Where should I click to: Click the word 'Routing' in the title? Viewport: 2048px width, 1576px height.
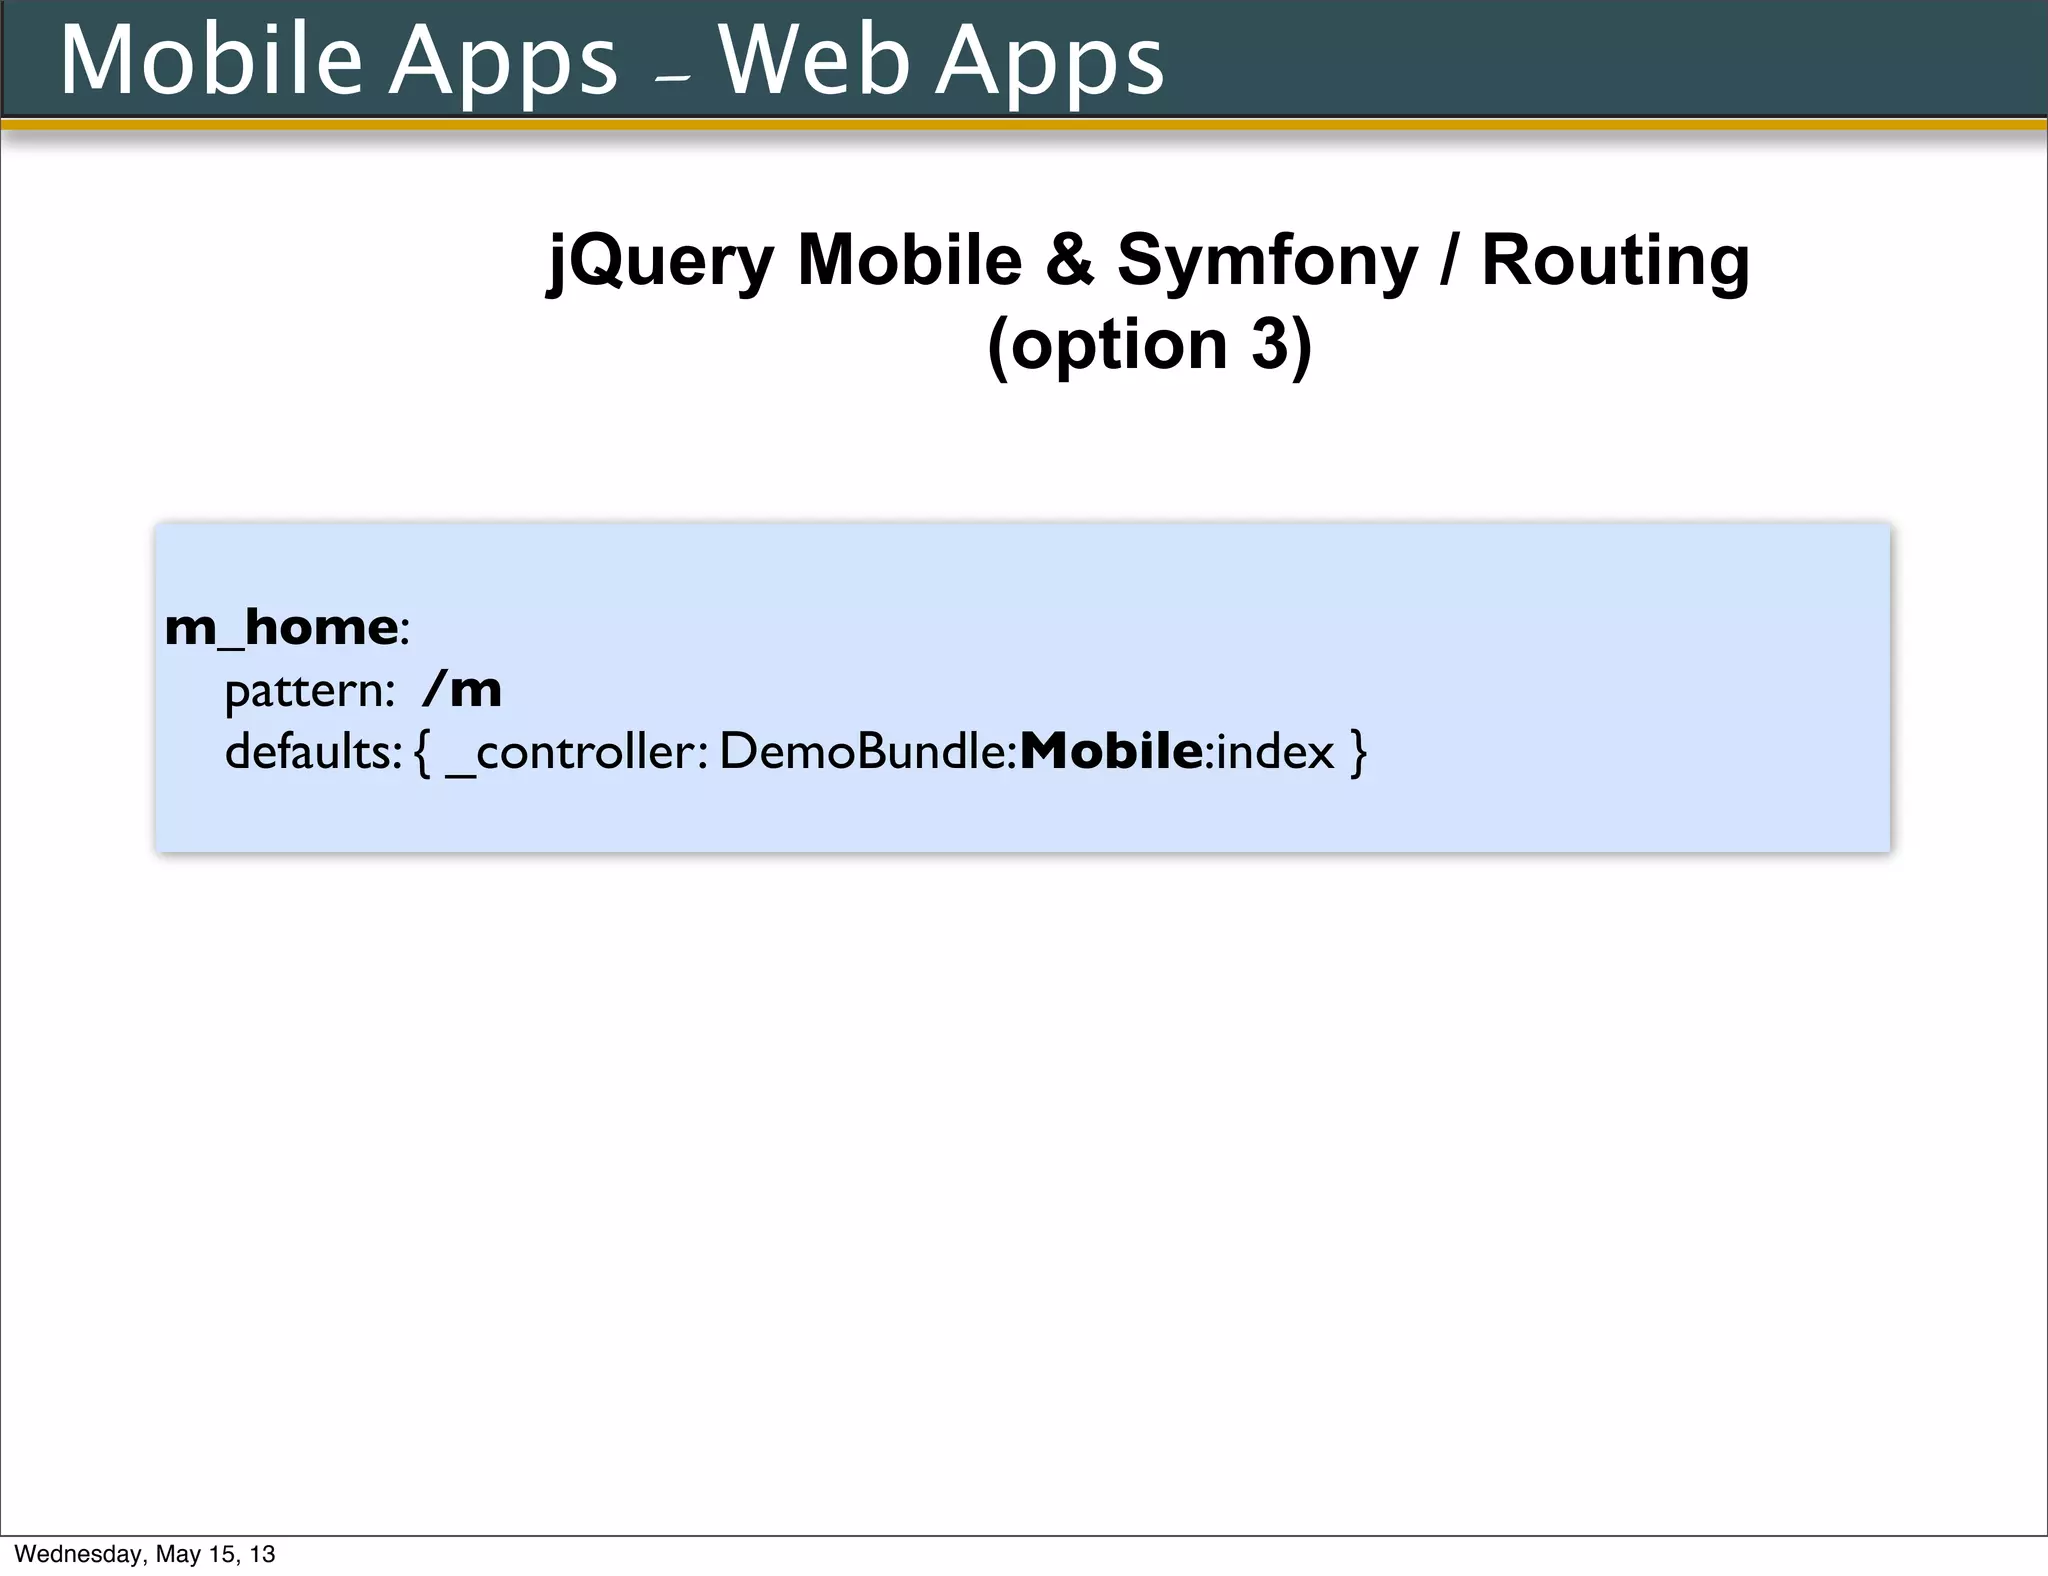(1615, 260)
